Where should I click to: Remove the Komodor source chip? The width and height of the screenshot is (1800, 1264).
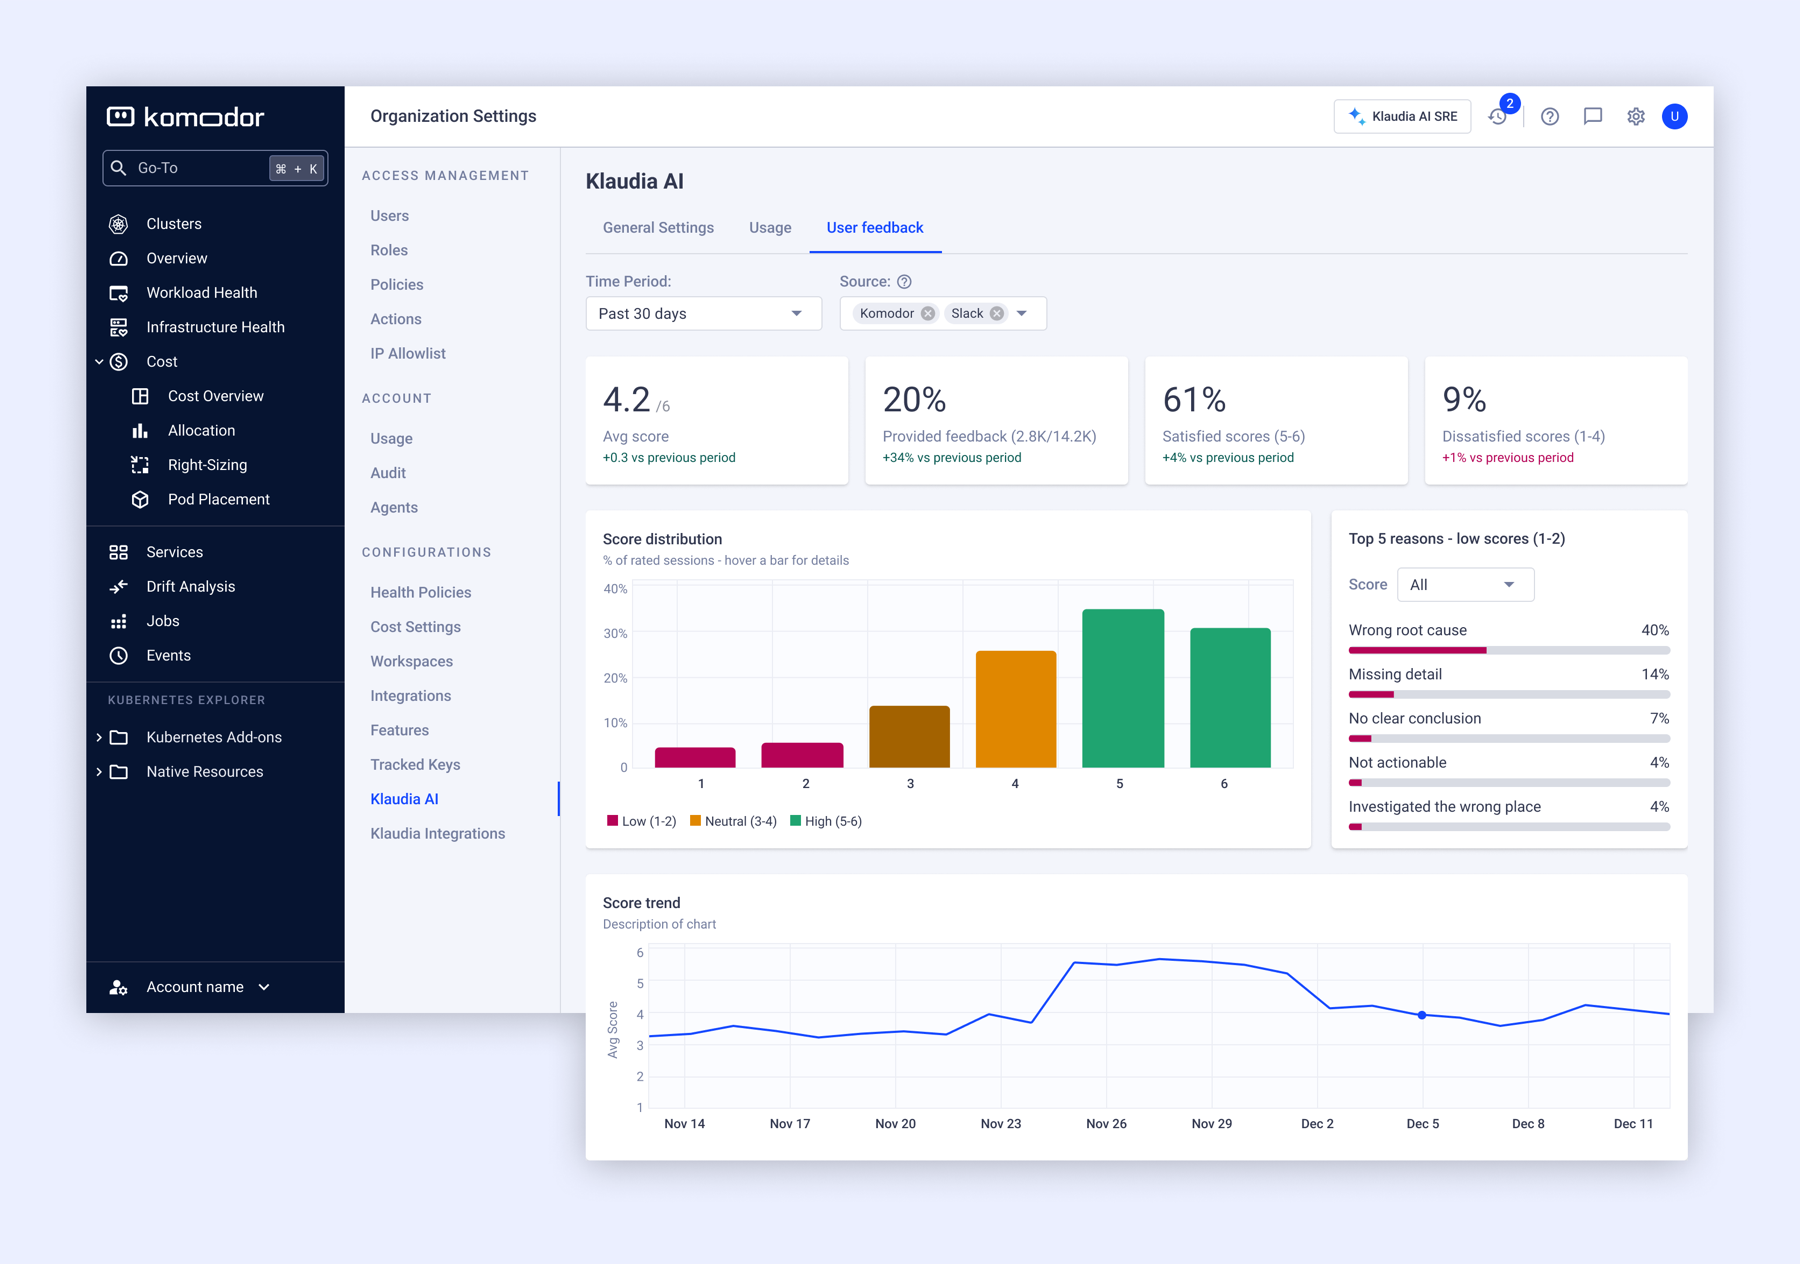click(928, 314)
